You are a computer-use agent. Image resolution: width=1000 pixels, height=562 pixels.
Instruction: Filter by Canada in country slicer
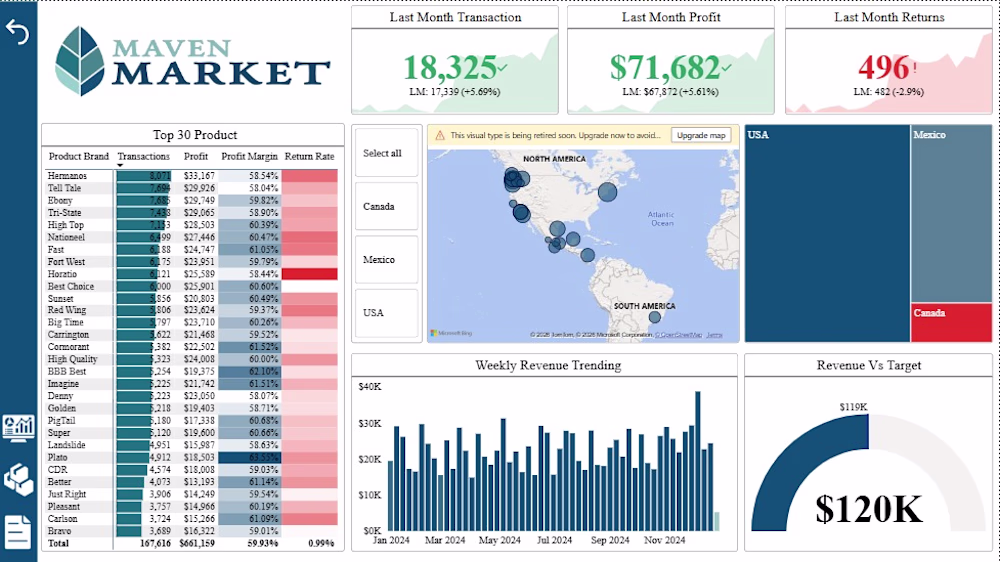click(x=386, y=206)
